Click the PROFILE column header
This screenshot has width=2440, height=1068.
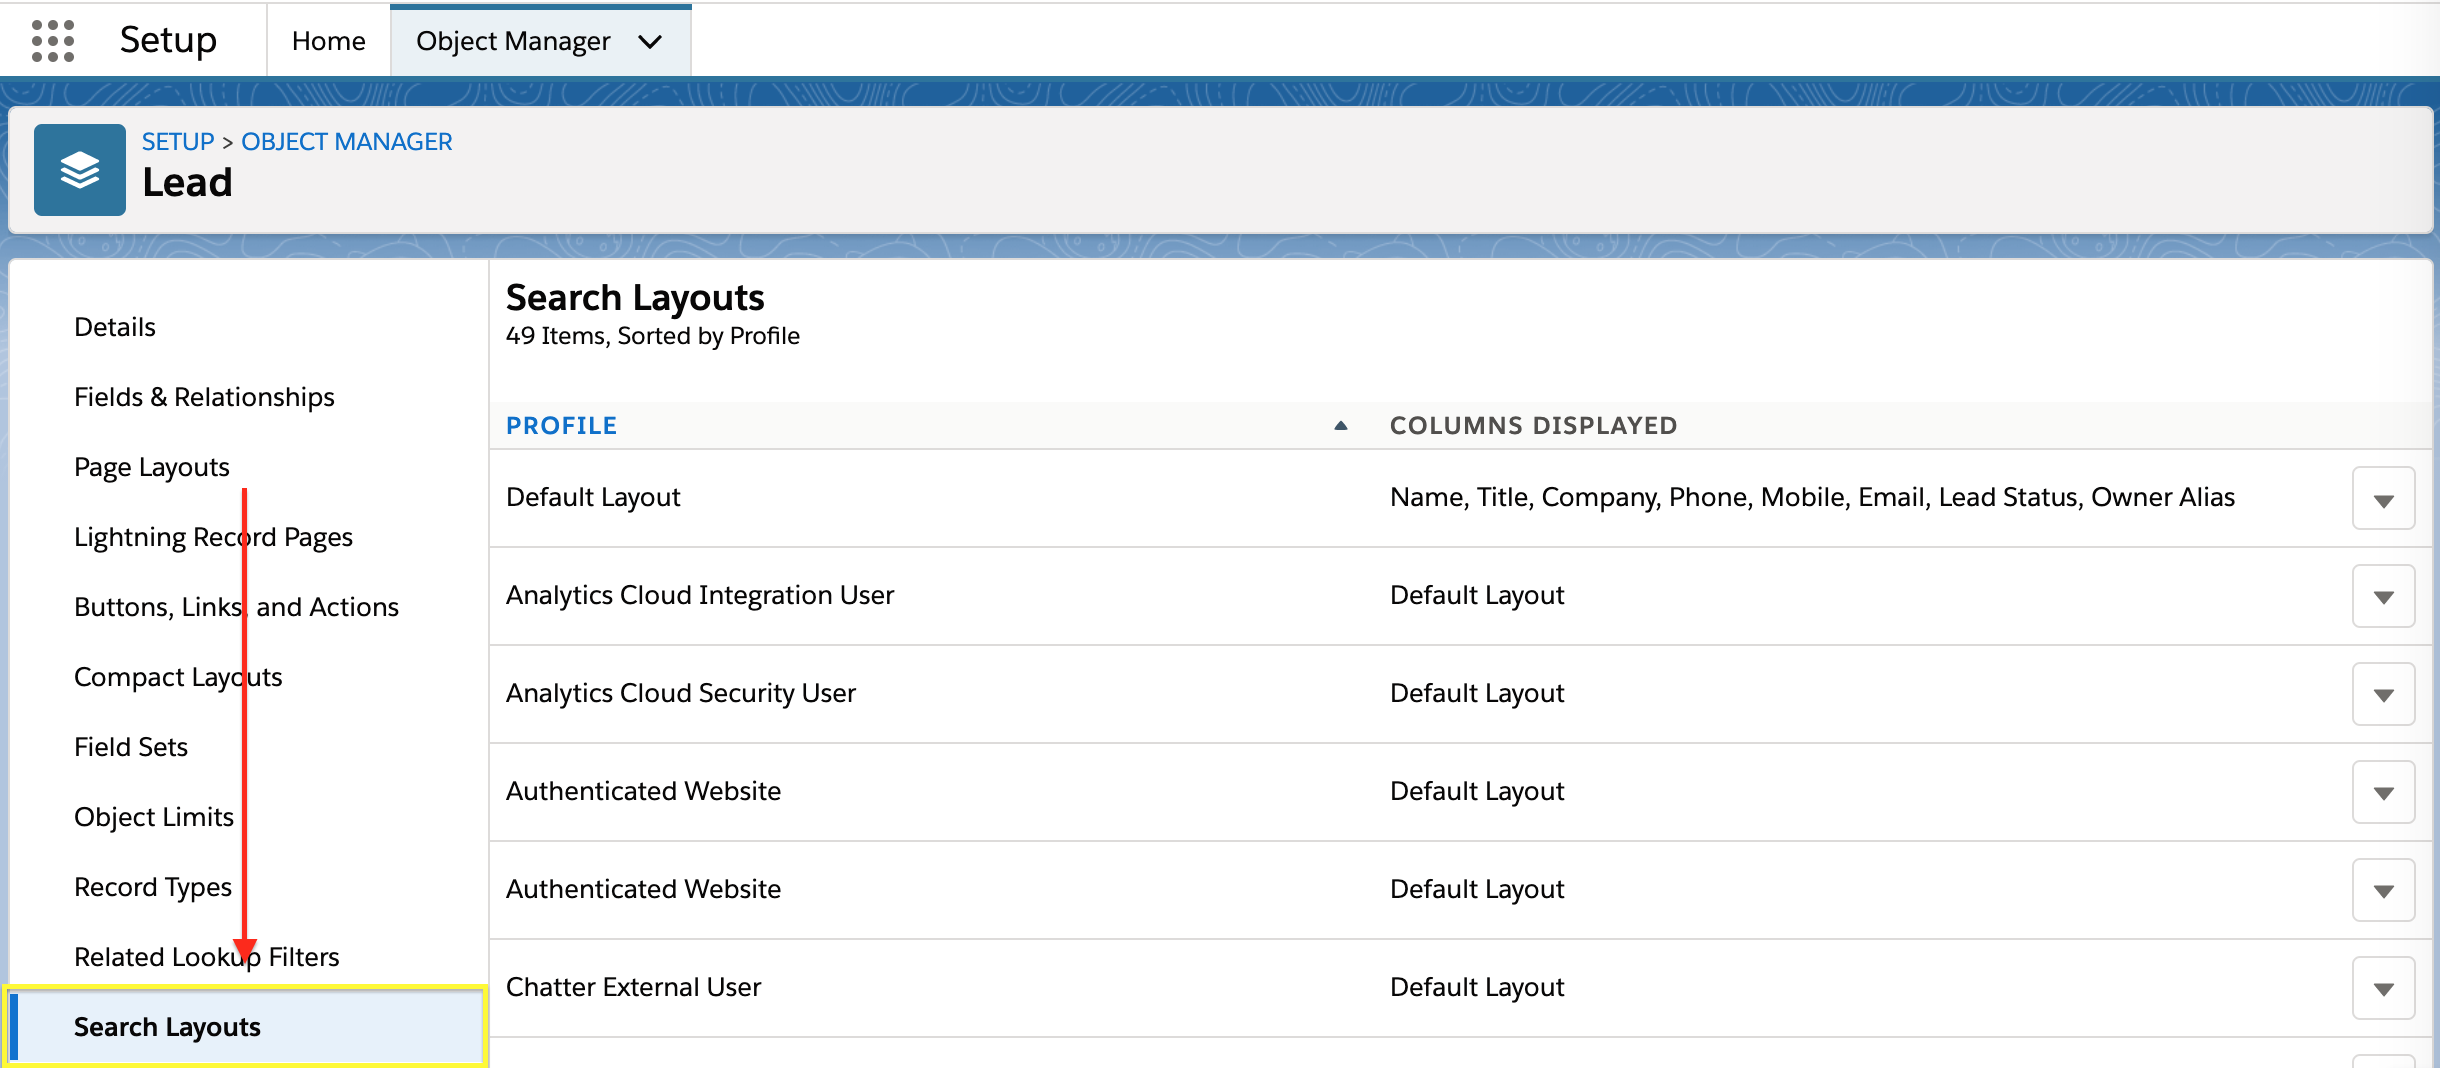[x=561, y=426]
